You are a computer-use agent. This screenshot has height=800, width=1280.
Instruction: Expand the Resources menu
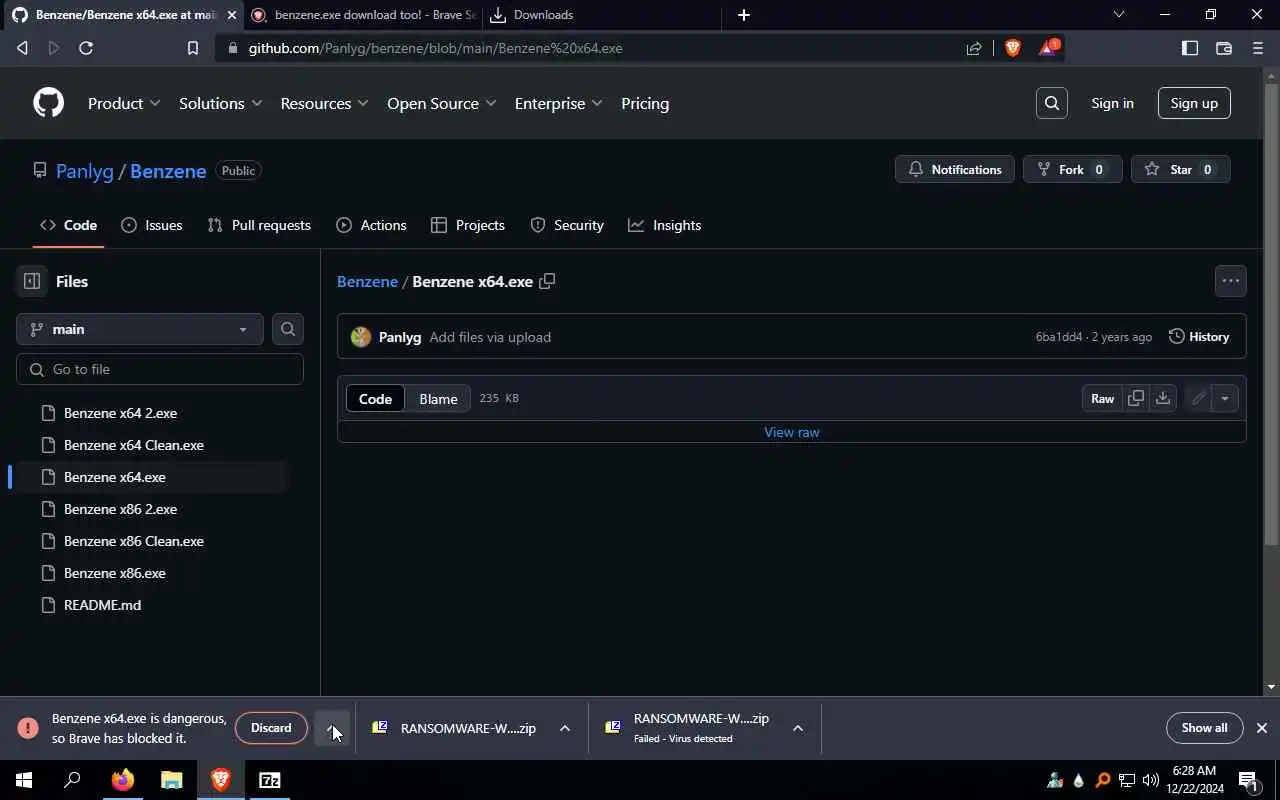point(324,103)
